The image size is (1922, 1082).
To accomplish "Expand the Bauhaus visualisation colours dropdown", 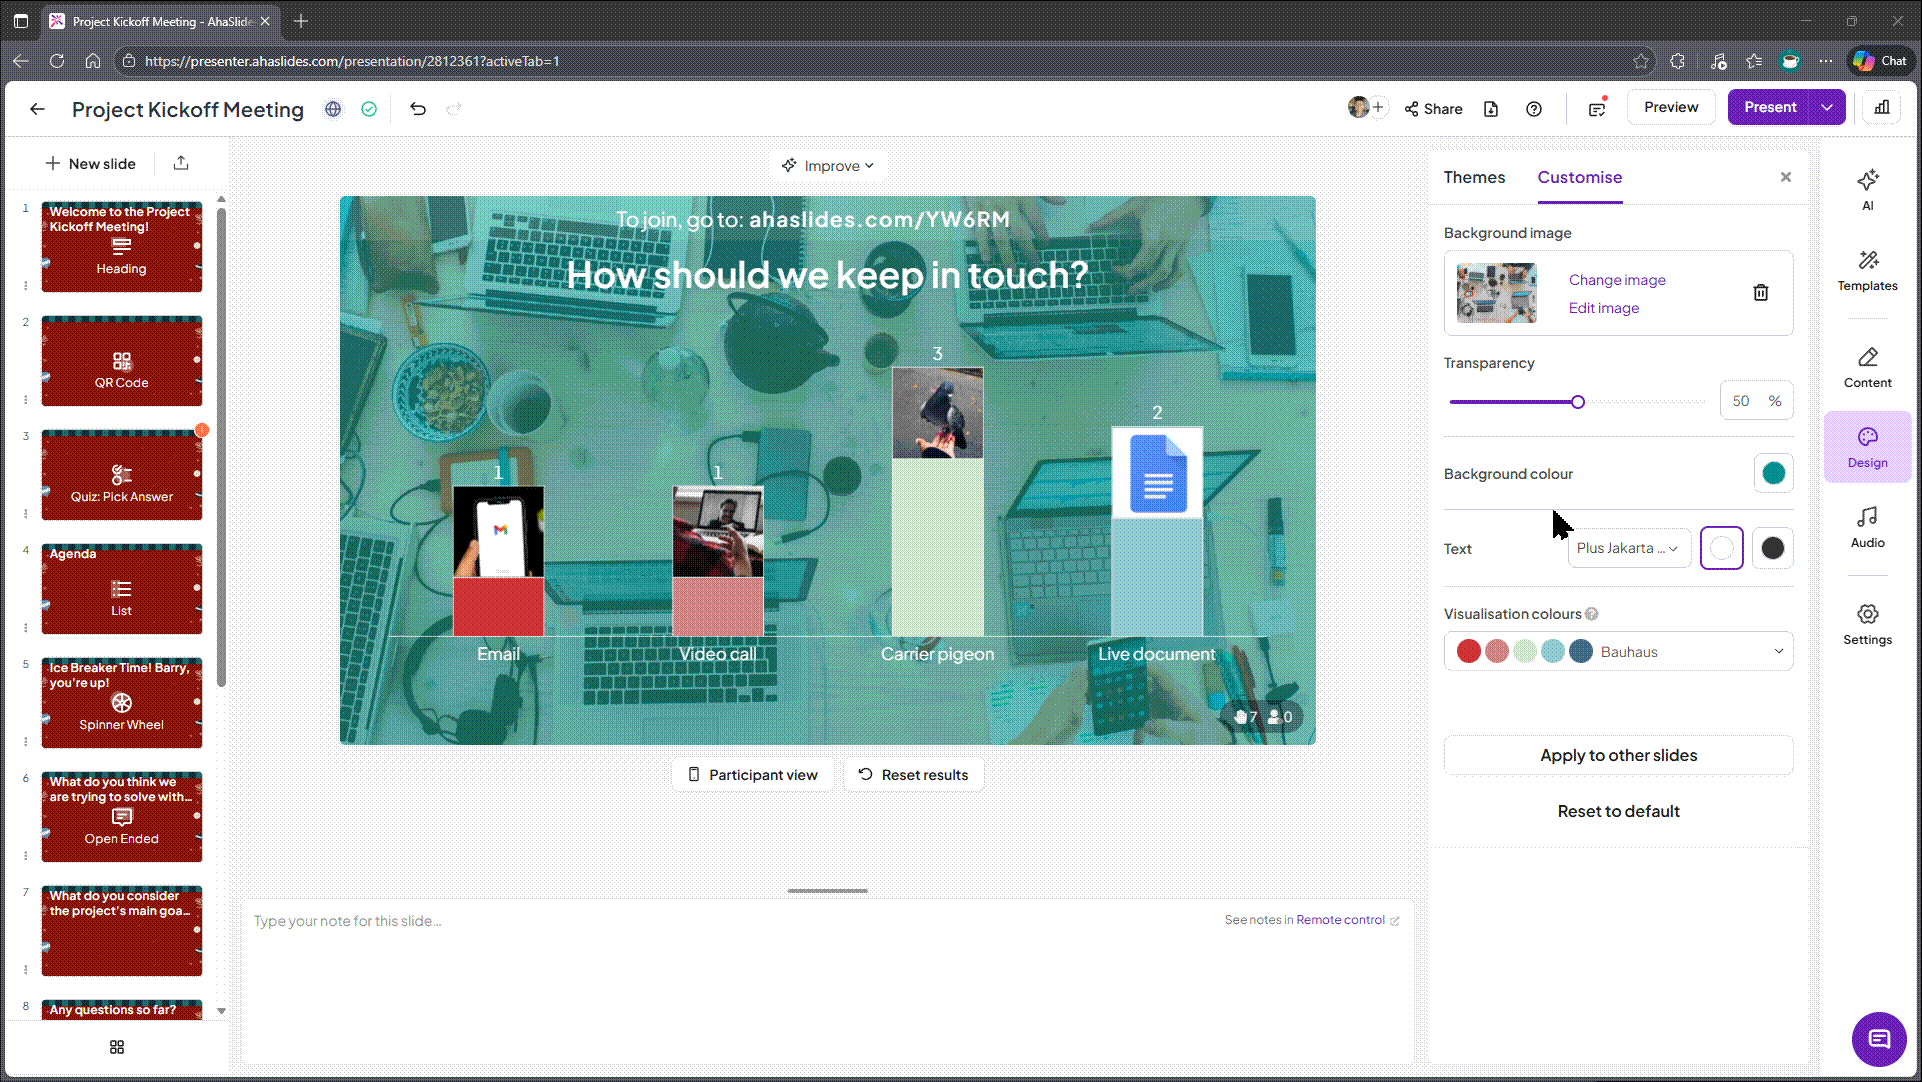I will [x=1618, y=651].
